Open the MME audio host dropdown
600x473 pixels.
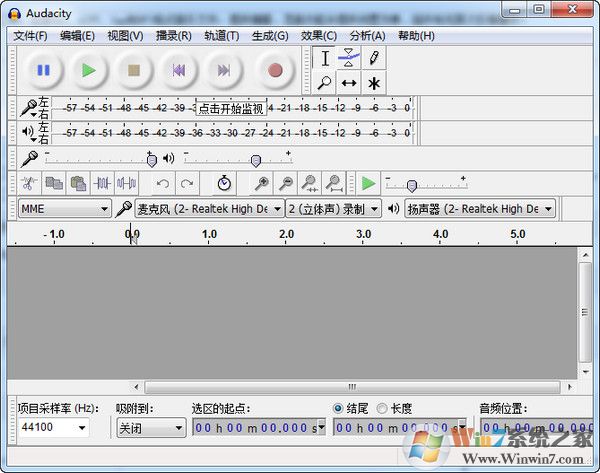(64, 209)
